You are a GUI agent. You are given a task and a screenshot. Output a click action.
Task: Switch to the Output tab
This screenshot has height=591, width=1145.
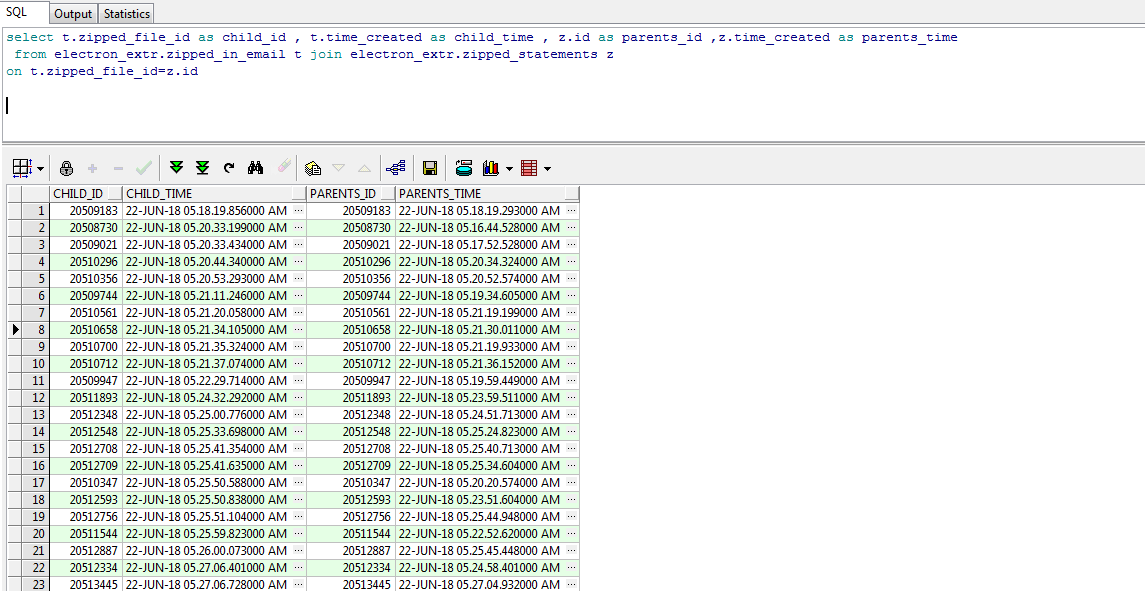[x=73, y=14]
